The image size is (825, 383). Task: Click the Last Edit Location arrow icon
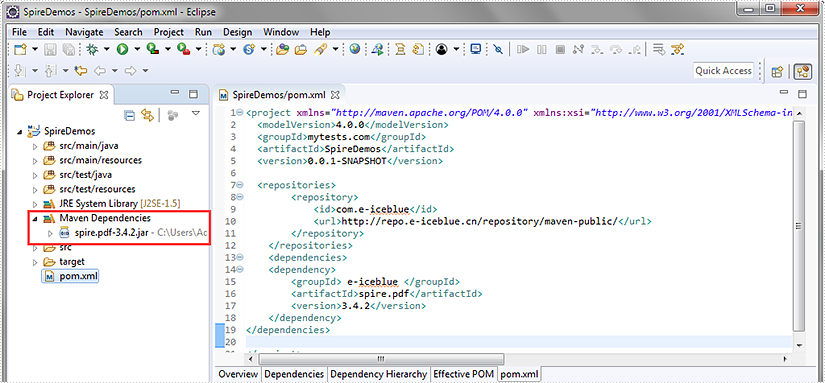81,70
